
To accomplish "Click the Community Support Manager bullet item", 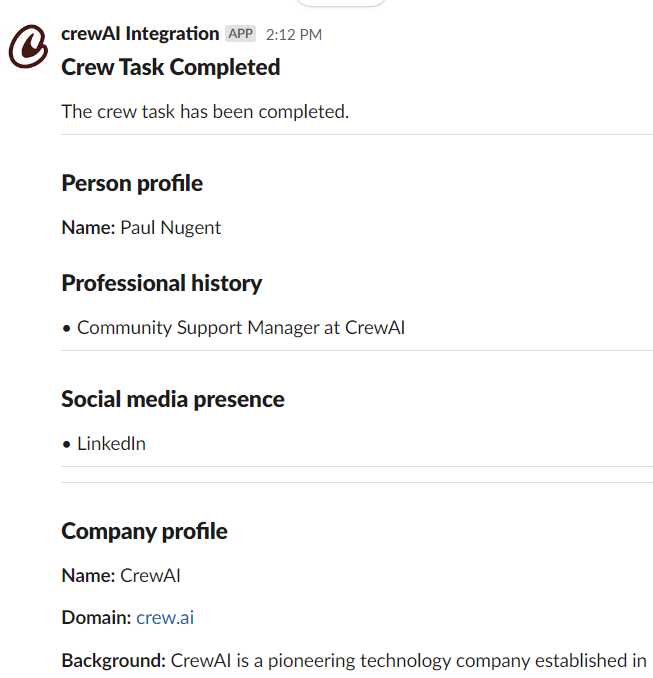I will click(240, 328).
